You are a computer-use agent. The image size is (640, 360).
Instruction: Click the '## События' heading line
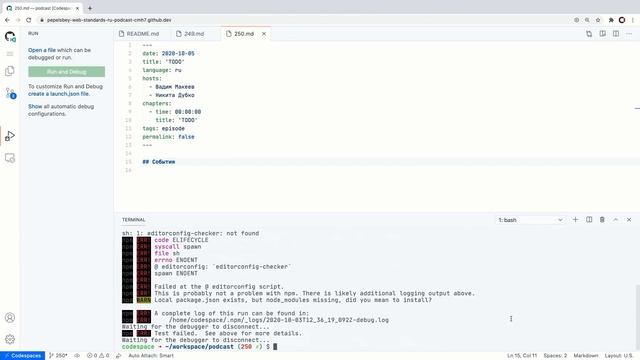[158, 162]
